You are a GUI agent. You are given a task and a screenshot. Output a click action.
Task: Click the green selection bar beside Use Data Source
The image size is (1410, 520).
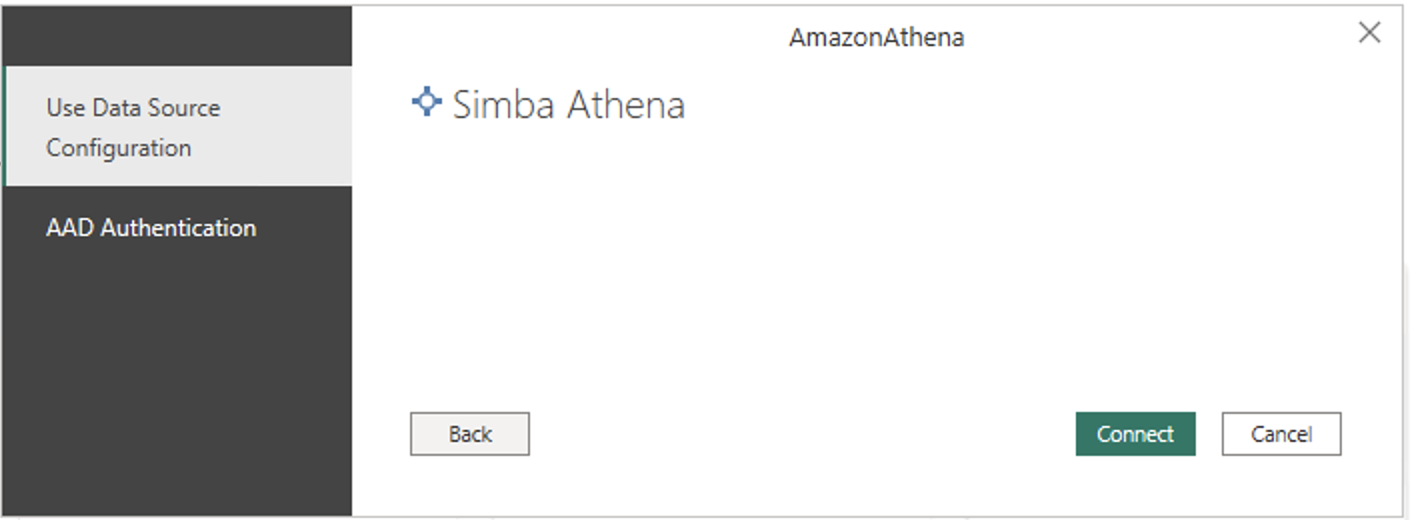[x=6, y=127]
